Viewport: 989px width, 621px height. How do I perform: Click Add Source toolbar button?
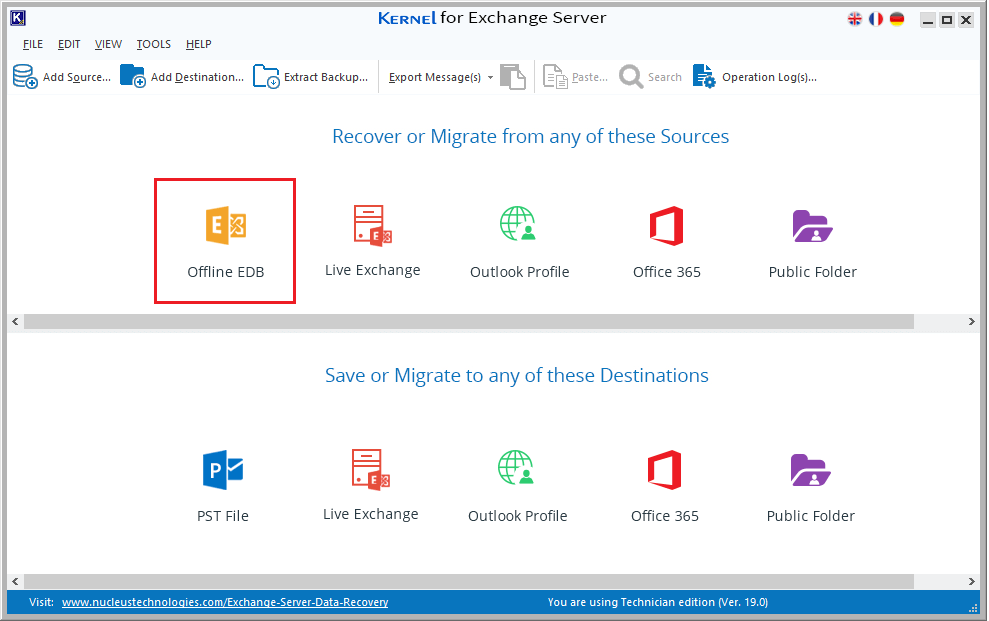(62, 77)
